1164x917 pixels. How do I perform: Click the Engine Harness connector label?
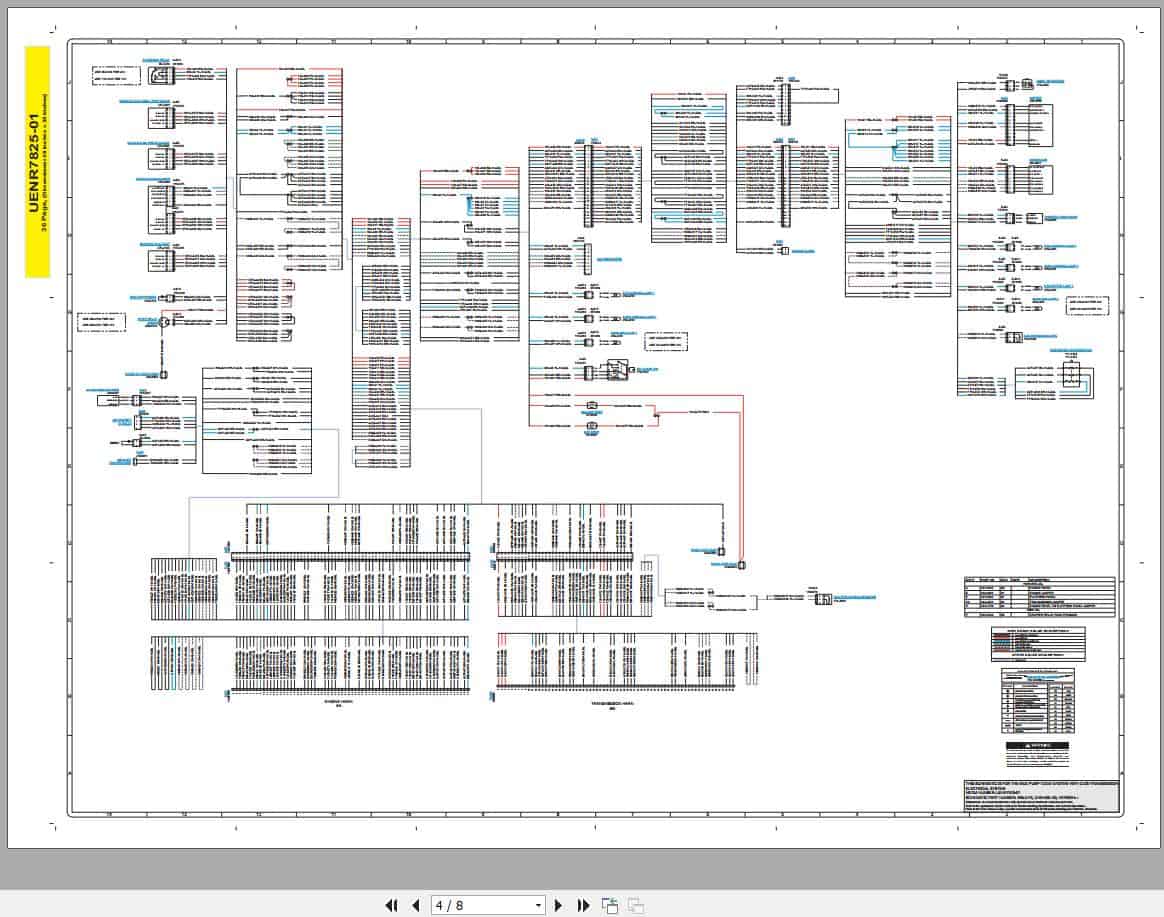[339, 702]
